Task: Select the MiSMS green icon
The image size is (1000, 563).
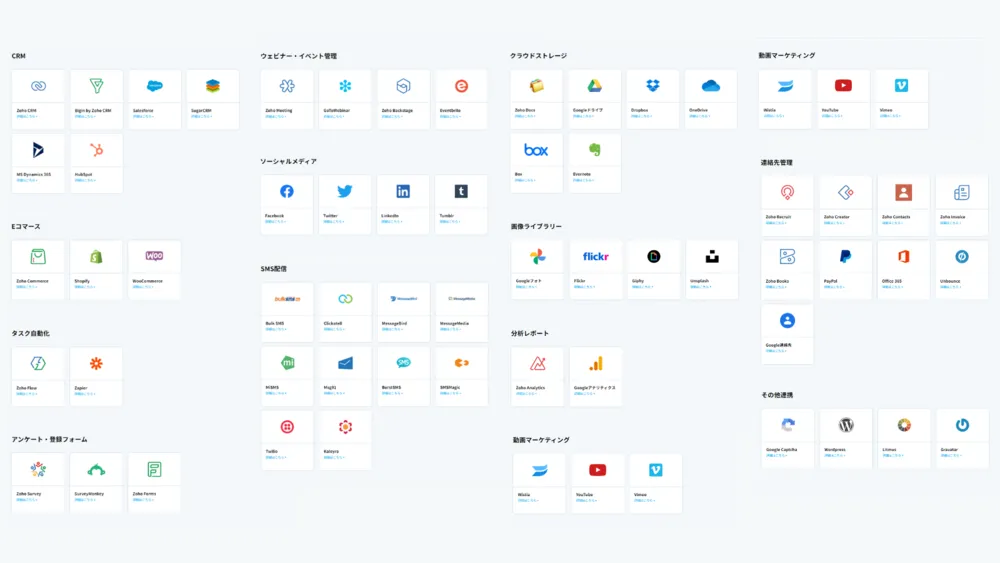Action: (x=288, y=363)
